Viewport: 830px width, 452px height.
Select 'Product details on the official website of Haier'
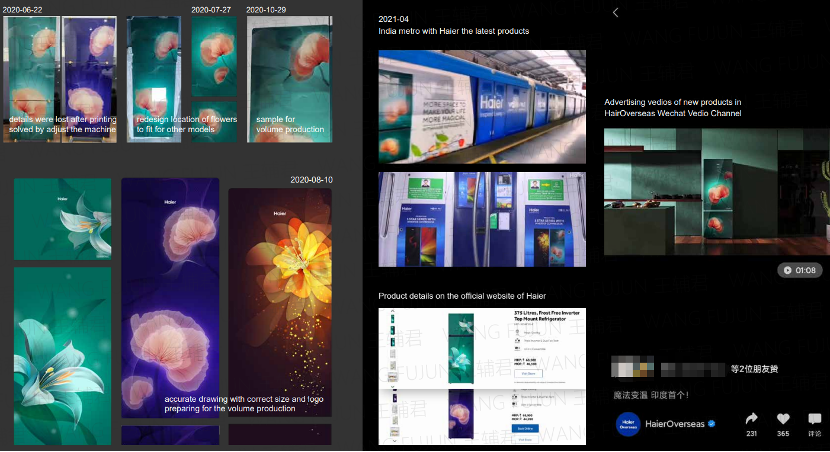point(462,296)
